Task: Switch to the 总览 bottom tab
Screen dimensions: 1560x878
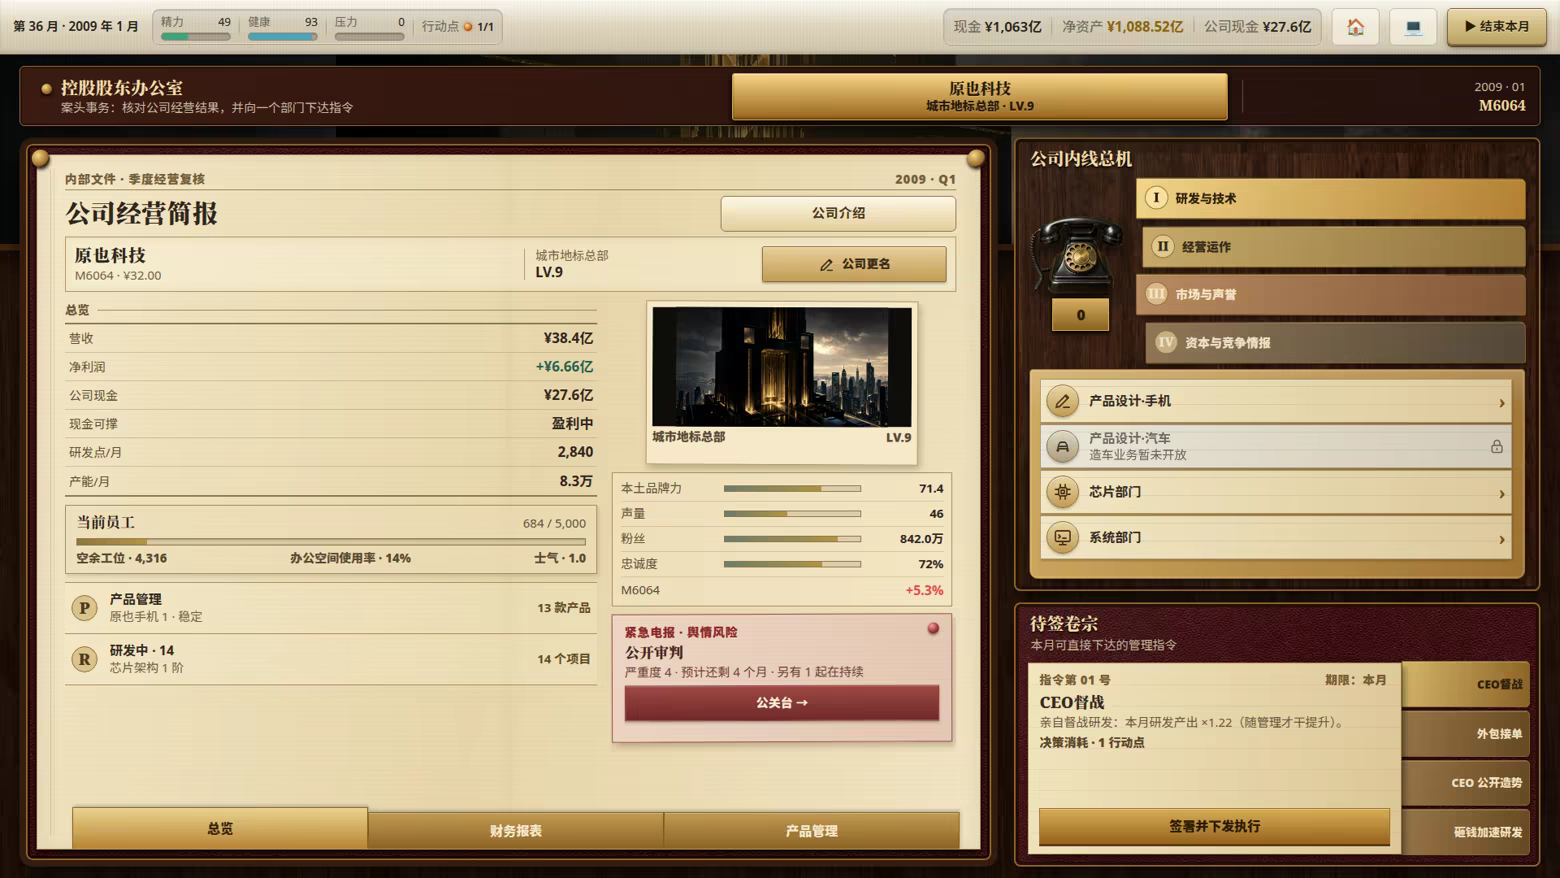Action: coord(220,828)
